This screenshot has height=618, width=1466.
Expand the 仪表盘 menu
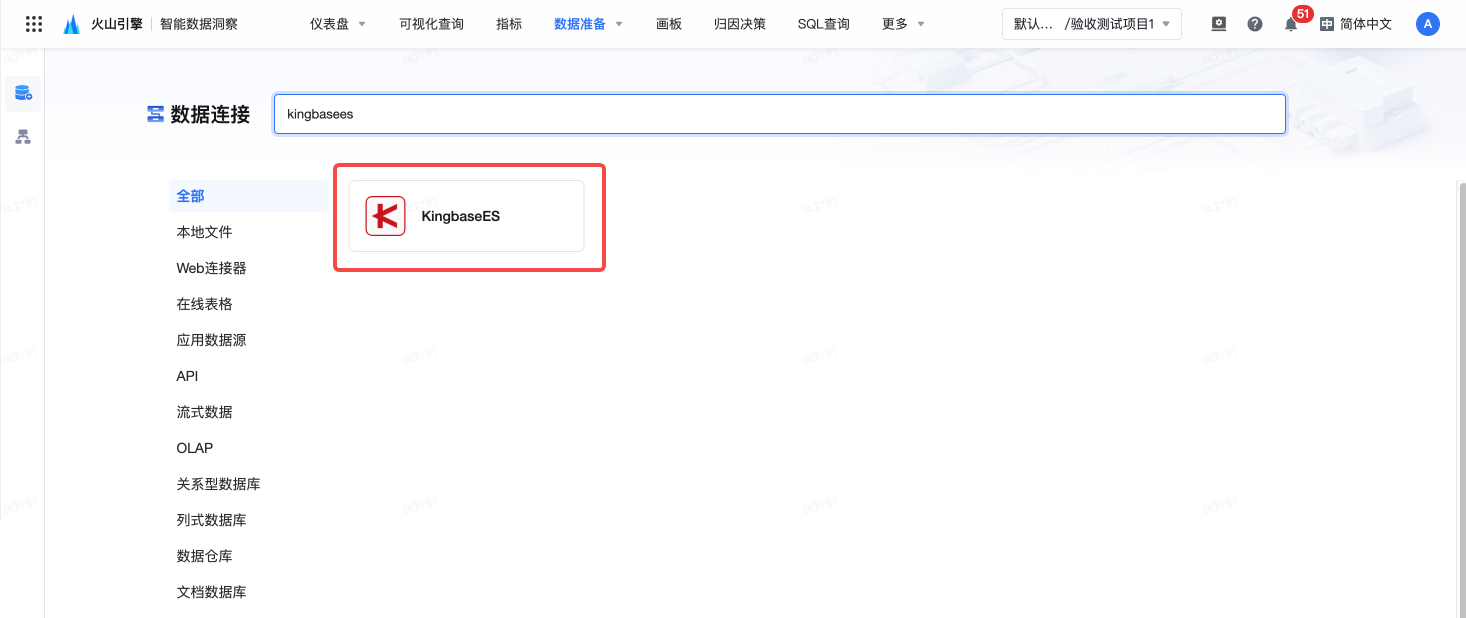tap(338, 24)
